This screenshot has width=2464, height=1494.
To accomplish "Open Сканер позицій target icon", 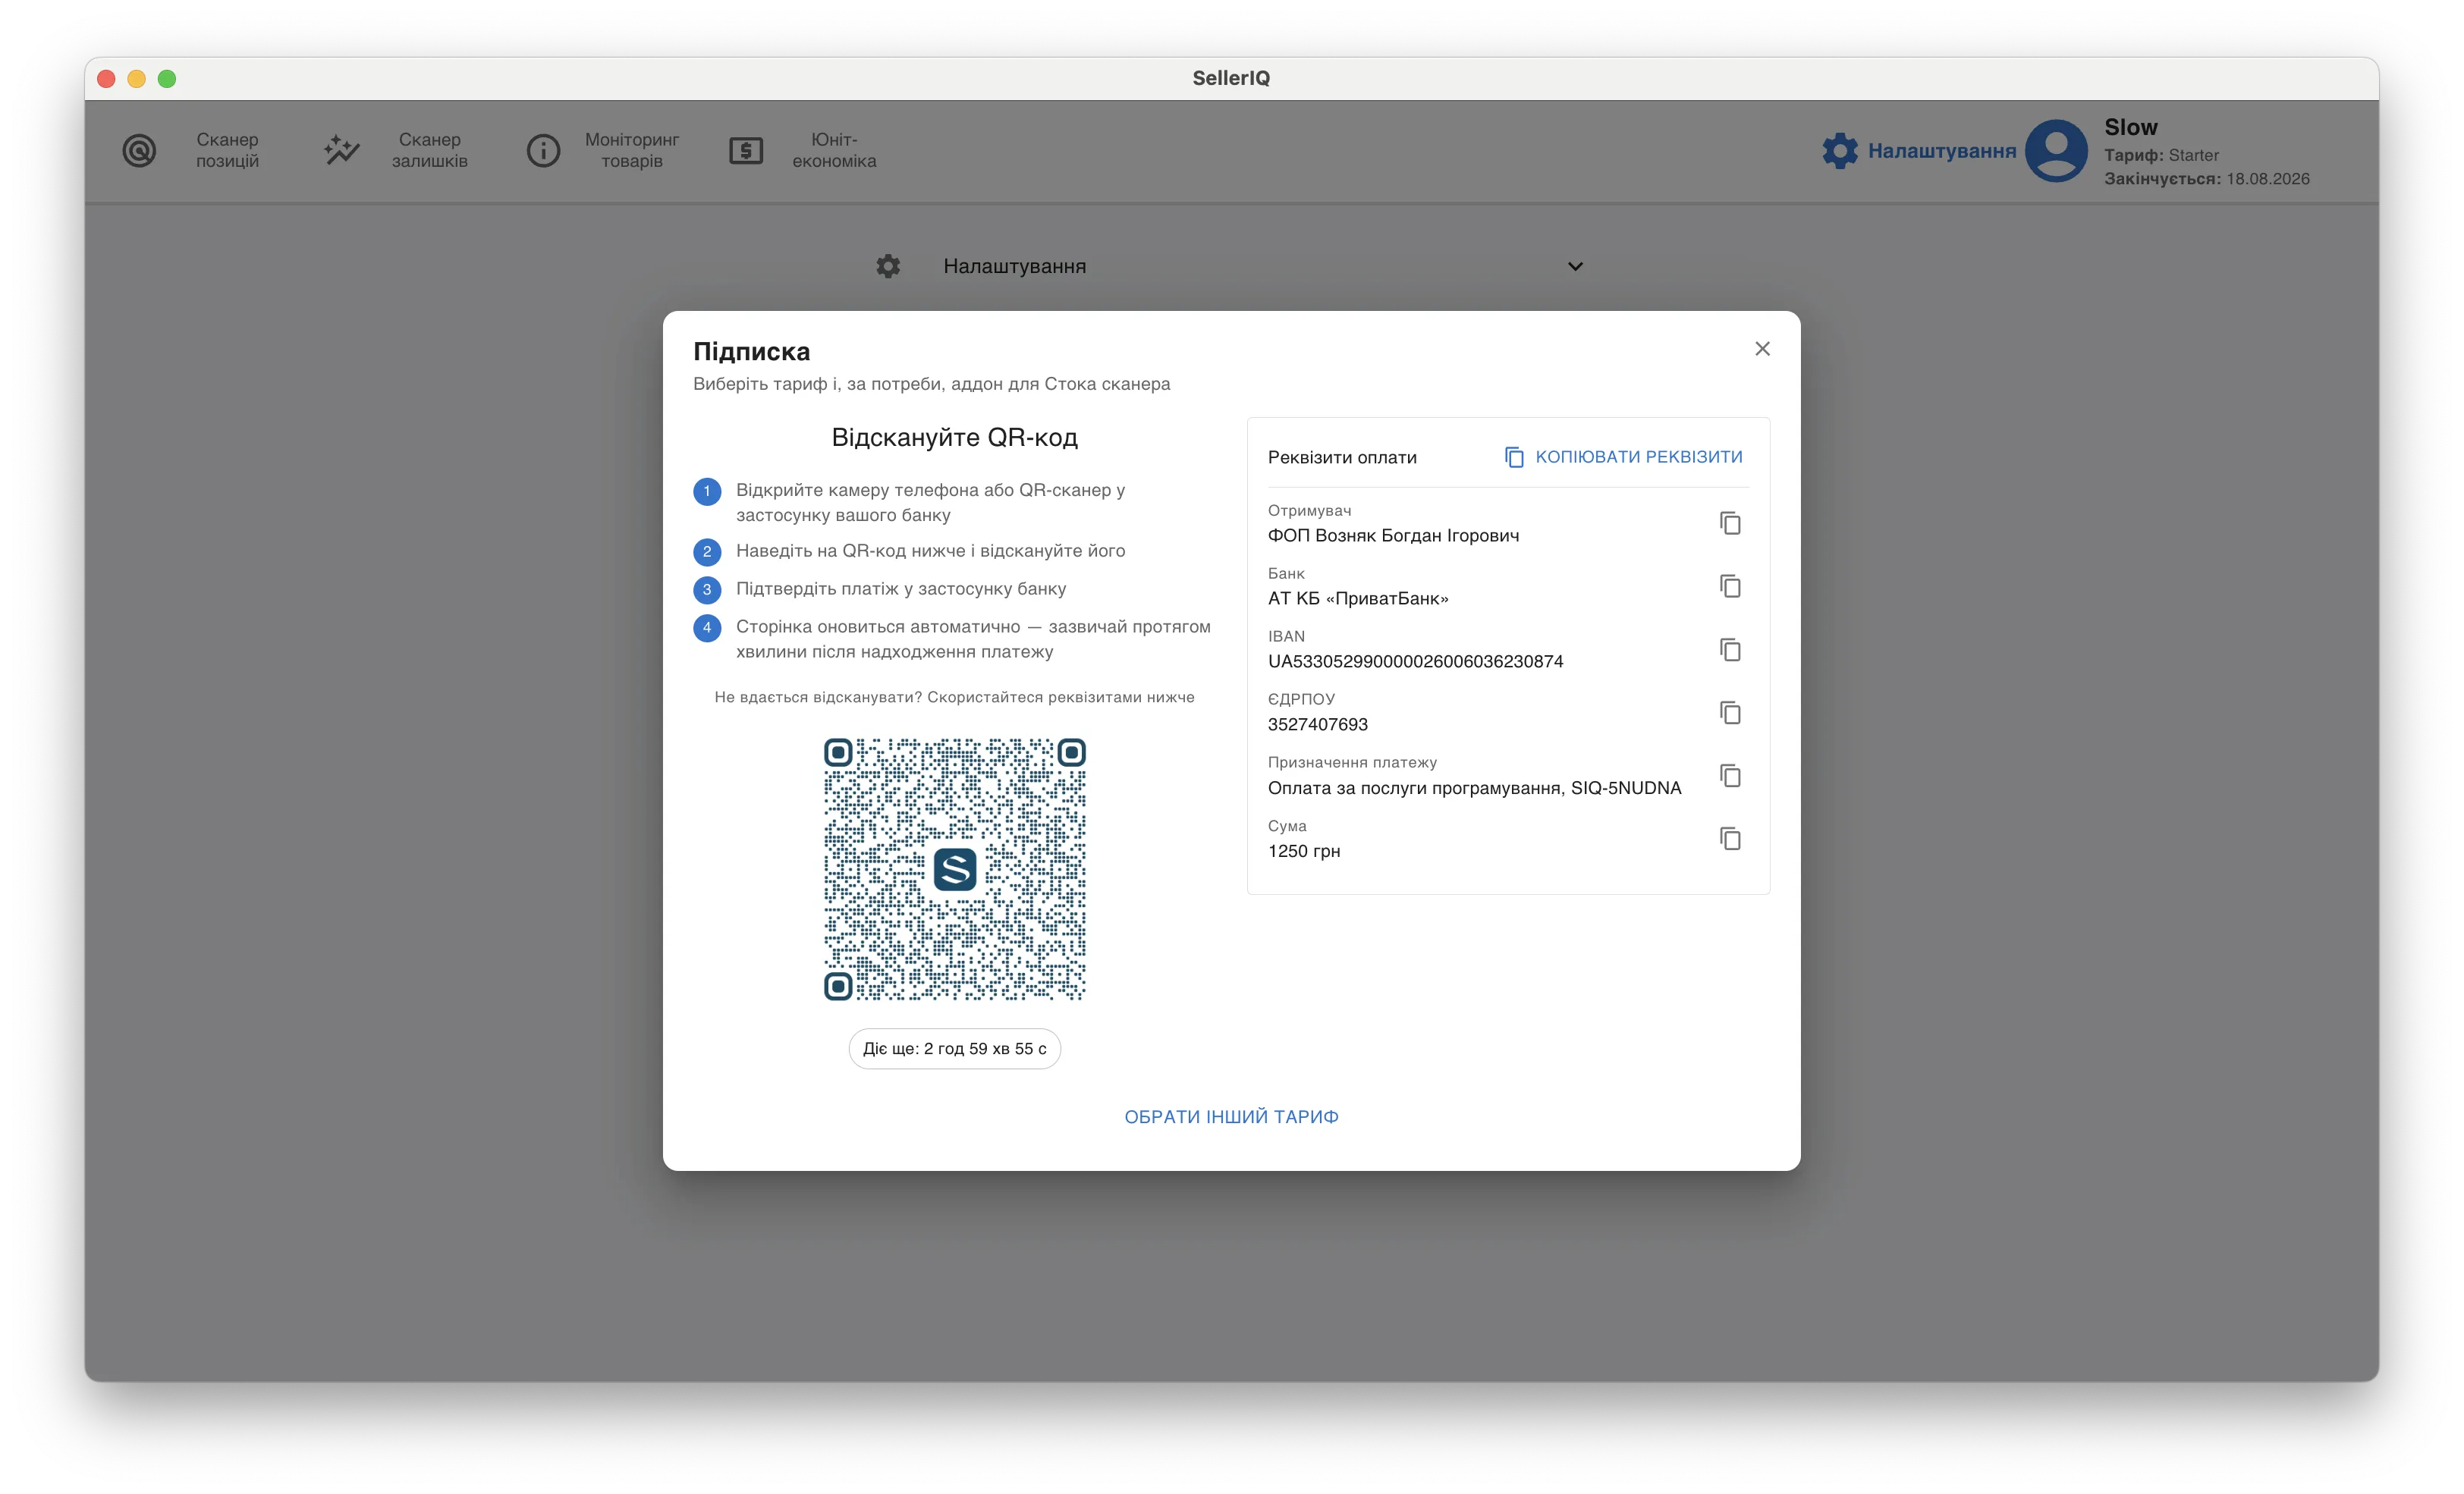I will click(139, 151).
